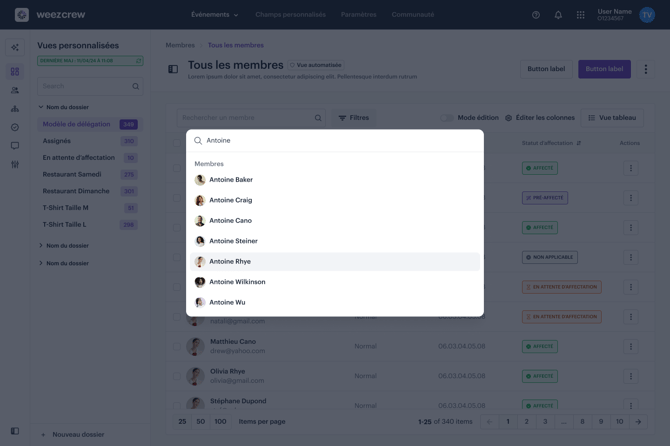Click the Antoine search input in popup
This screenshot has width=670, height=446.
(335, 141)
